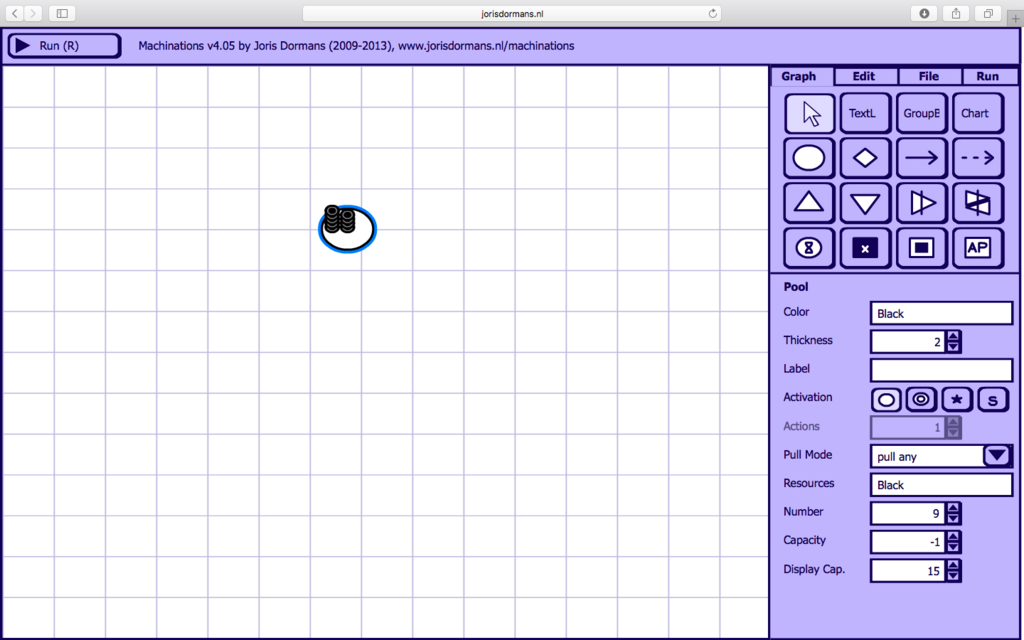The height and width of the screenshot is (640, 1024).
Task: Switch to the Edit tab
Action: click(x=865, y=76)
